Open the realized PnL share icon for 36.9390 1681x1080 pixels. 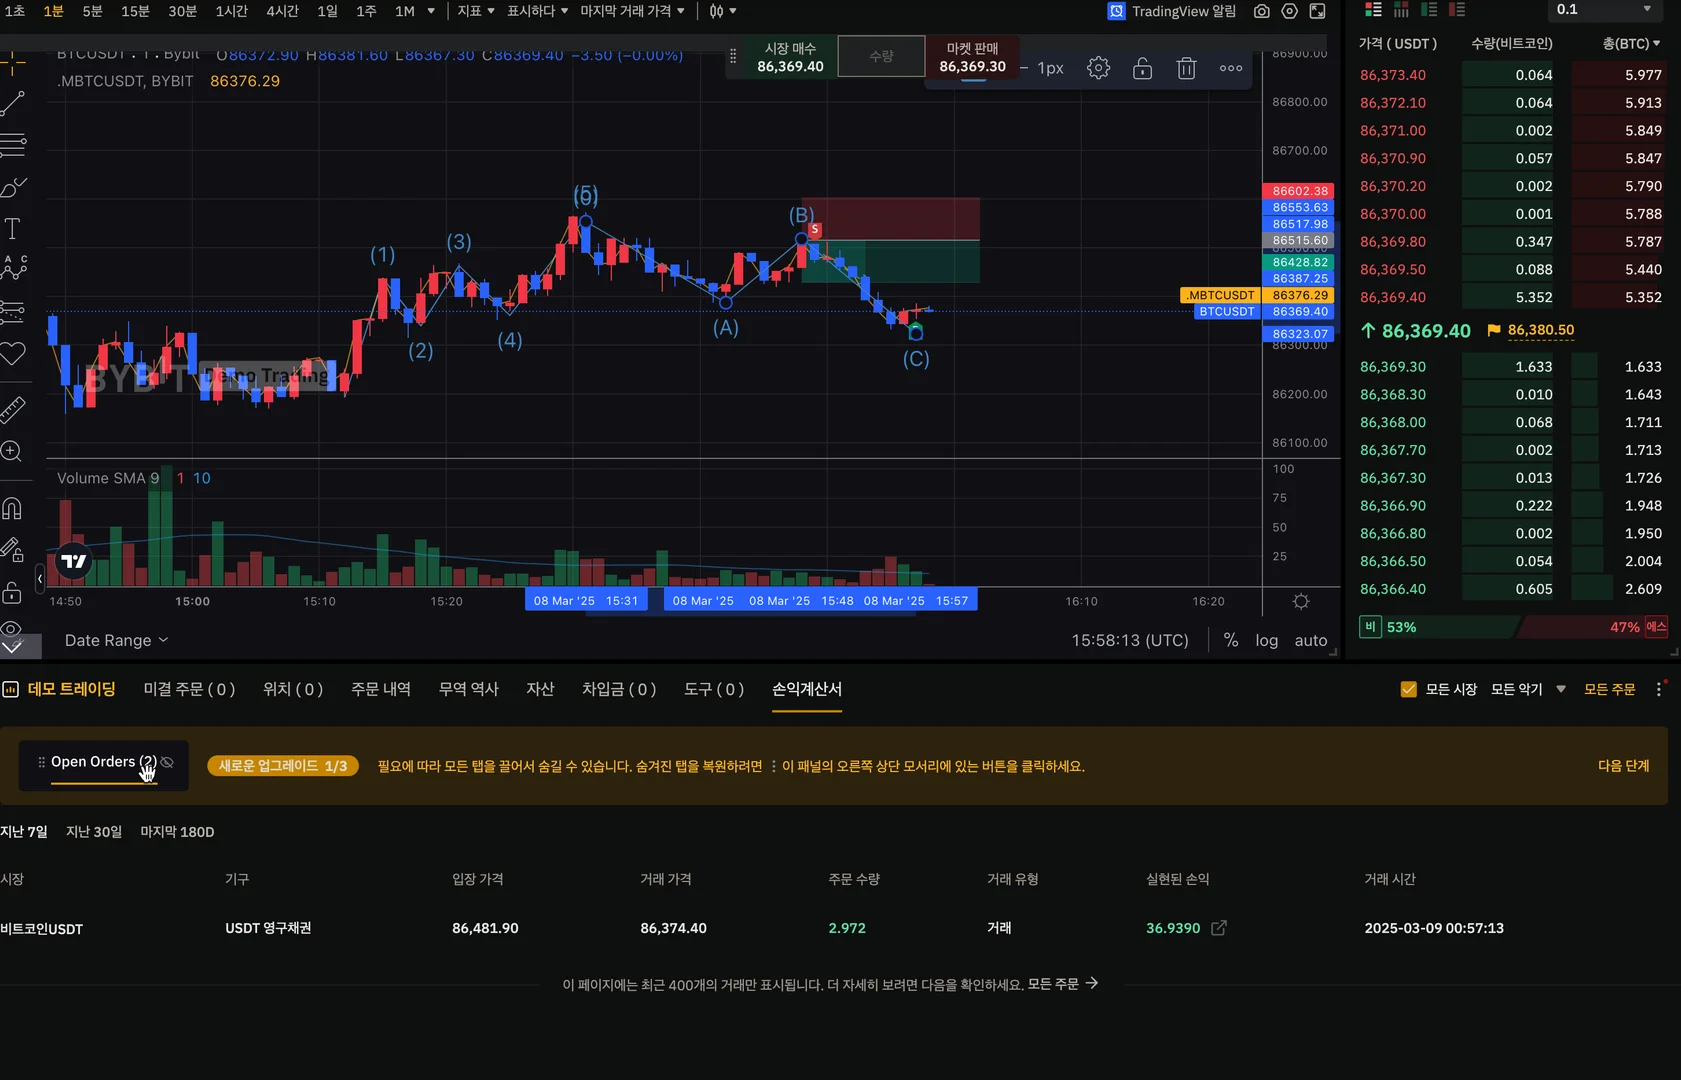coord(1219,928)
